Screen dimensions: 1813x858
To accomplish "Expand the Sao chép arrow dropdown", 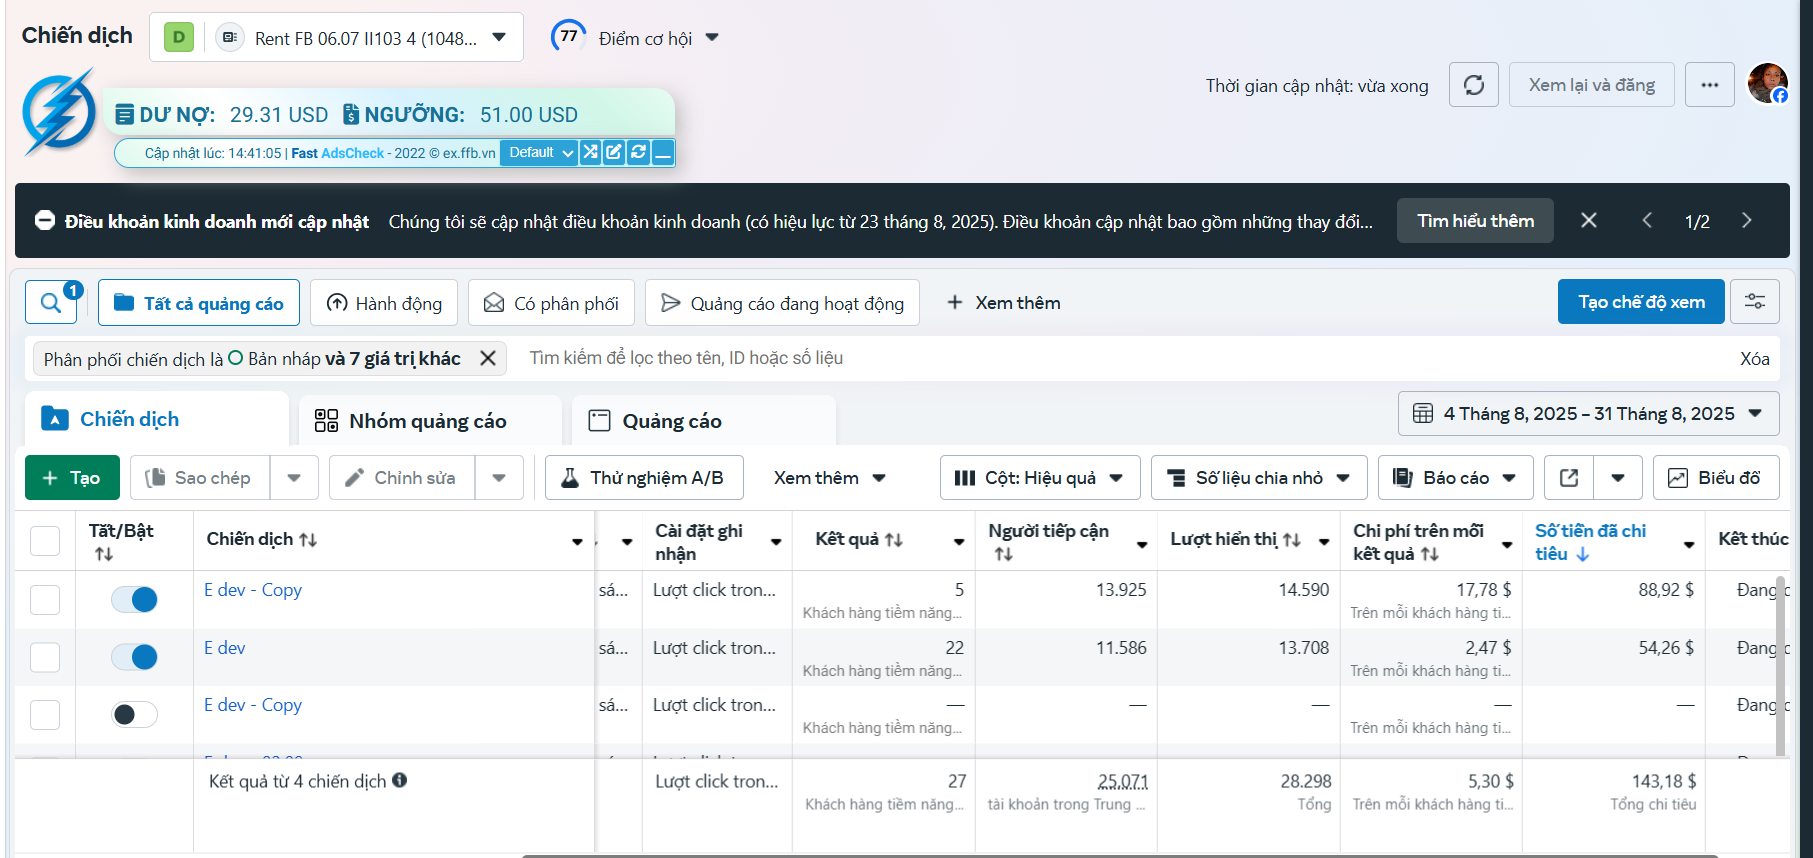I will point(294,478).
